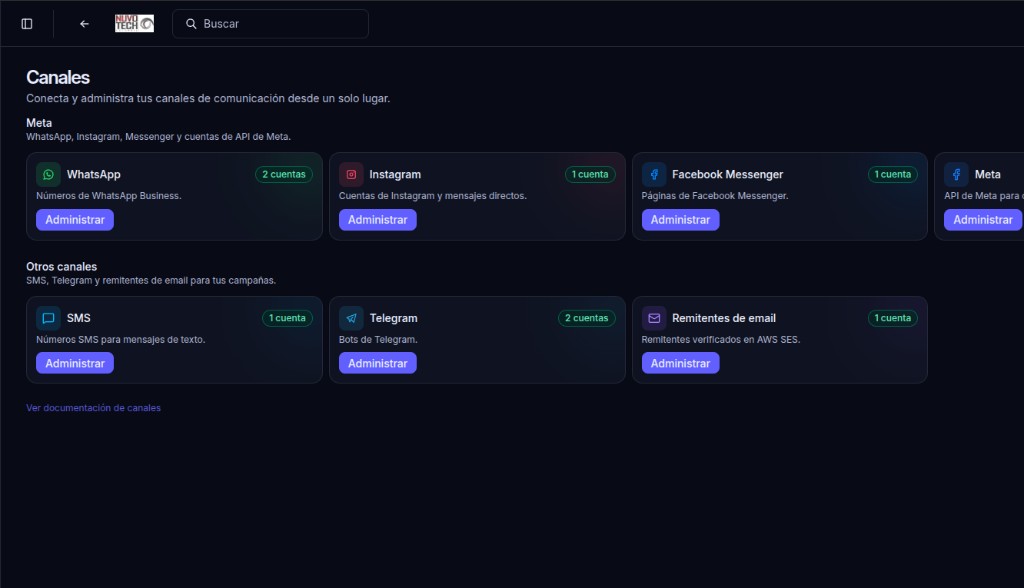Click Administrar on the Meta card
The image size is (1024, 588).
tap(983, 220)
